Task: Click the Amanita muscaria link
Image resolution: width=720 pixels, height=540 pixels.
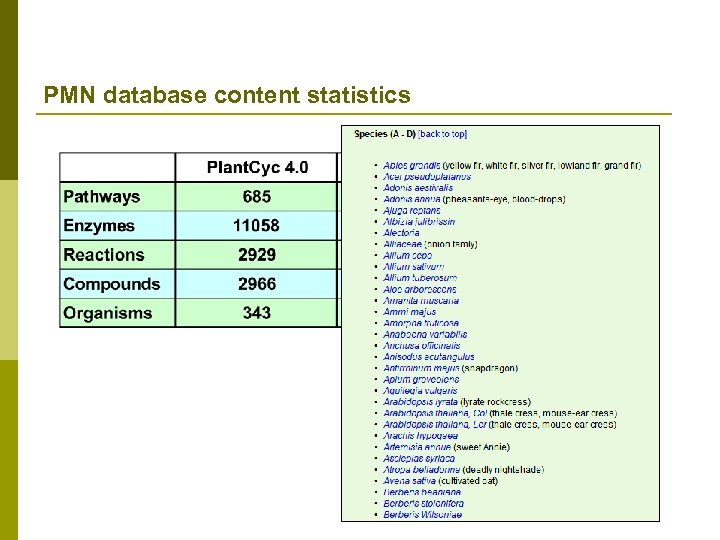Action: 421,301
